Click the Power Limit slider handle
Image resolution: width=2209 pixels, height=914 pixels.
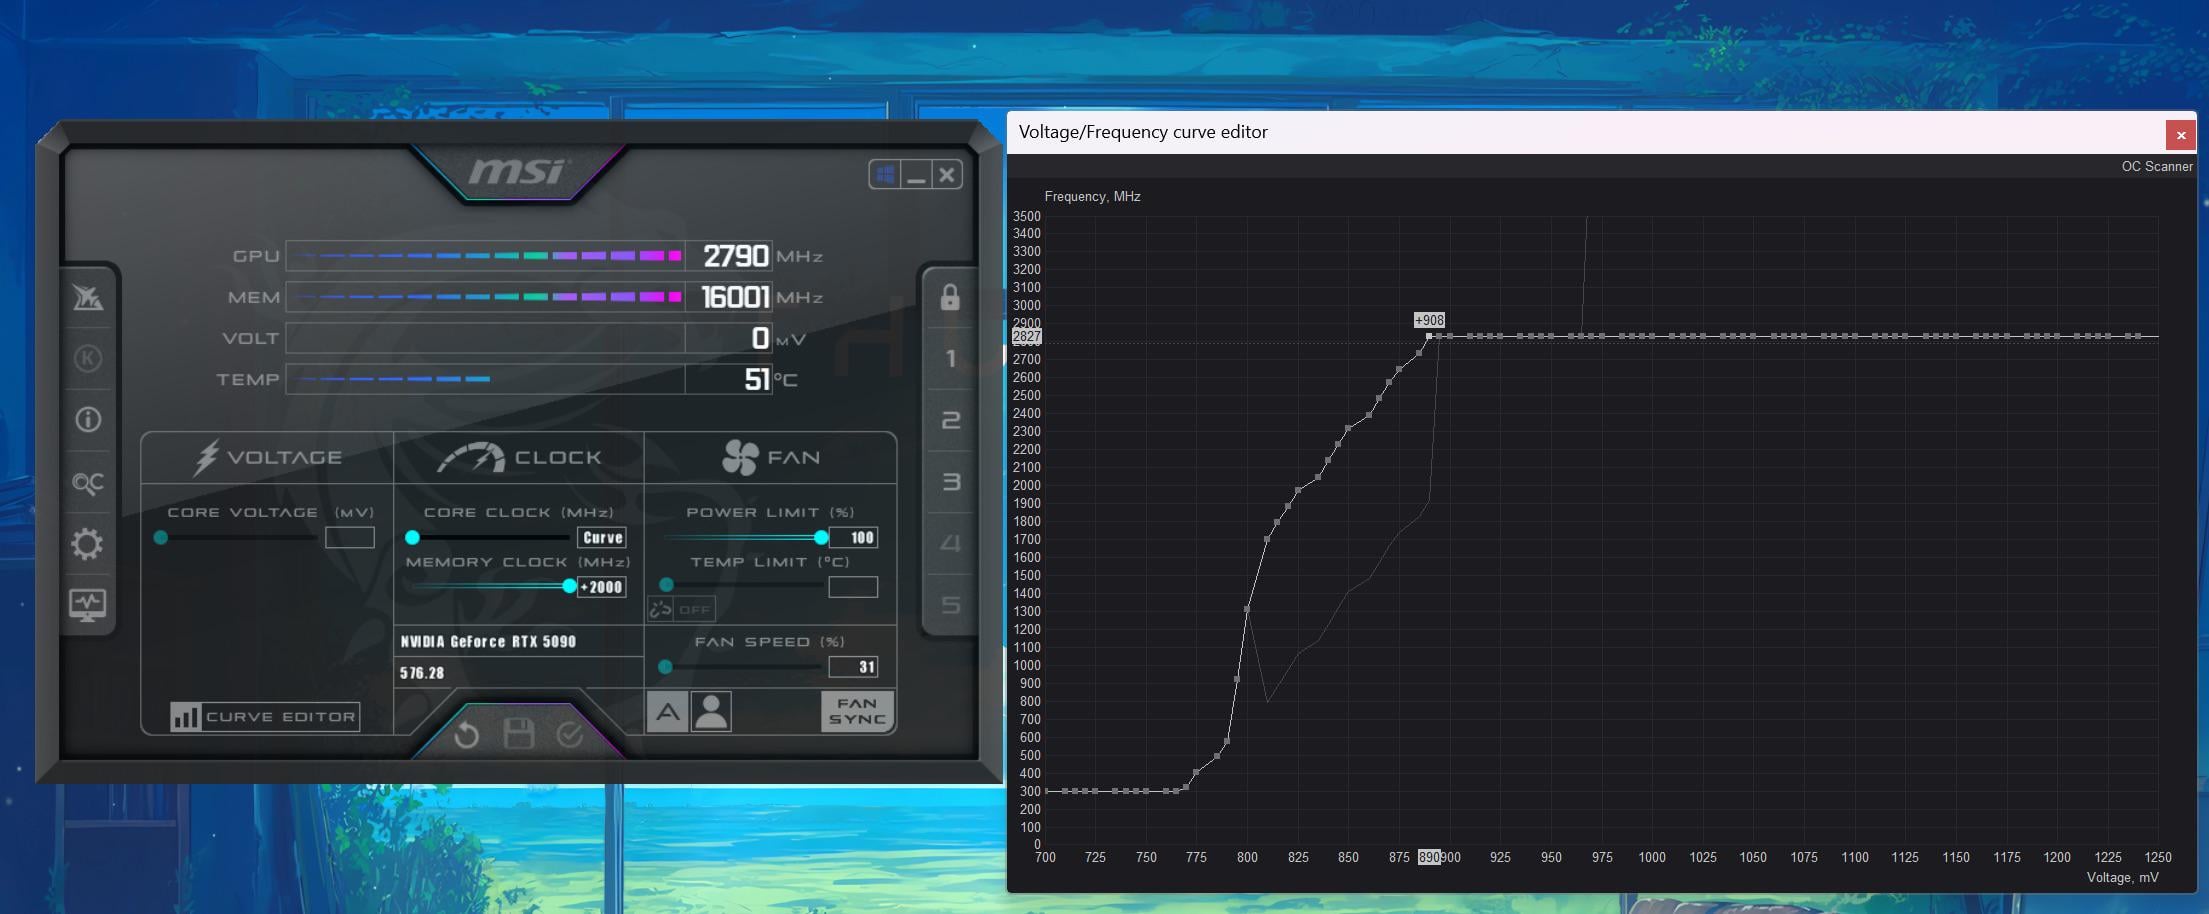pyautogui.click(x=821, y=538)
